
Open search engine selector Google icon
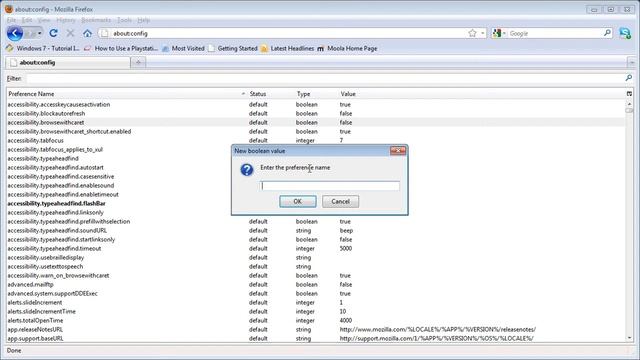coord(498,33)
